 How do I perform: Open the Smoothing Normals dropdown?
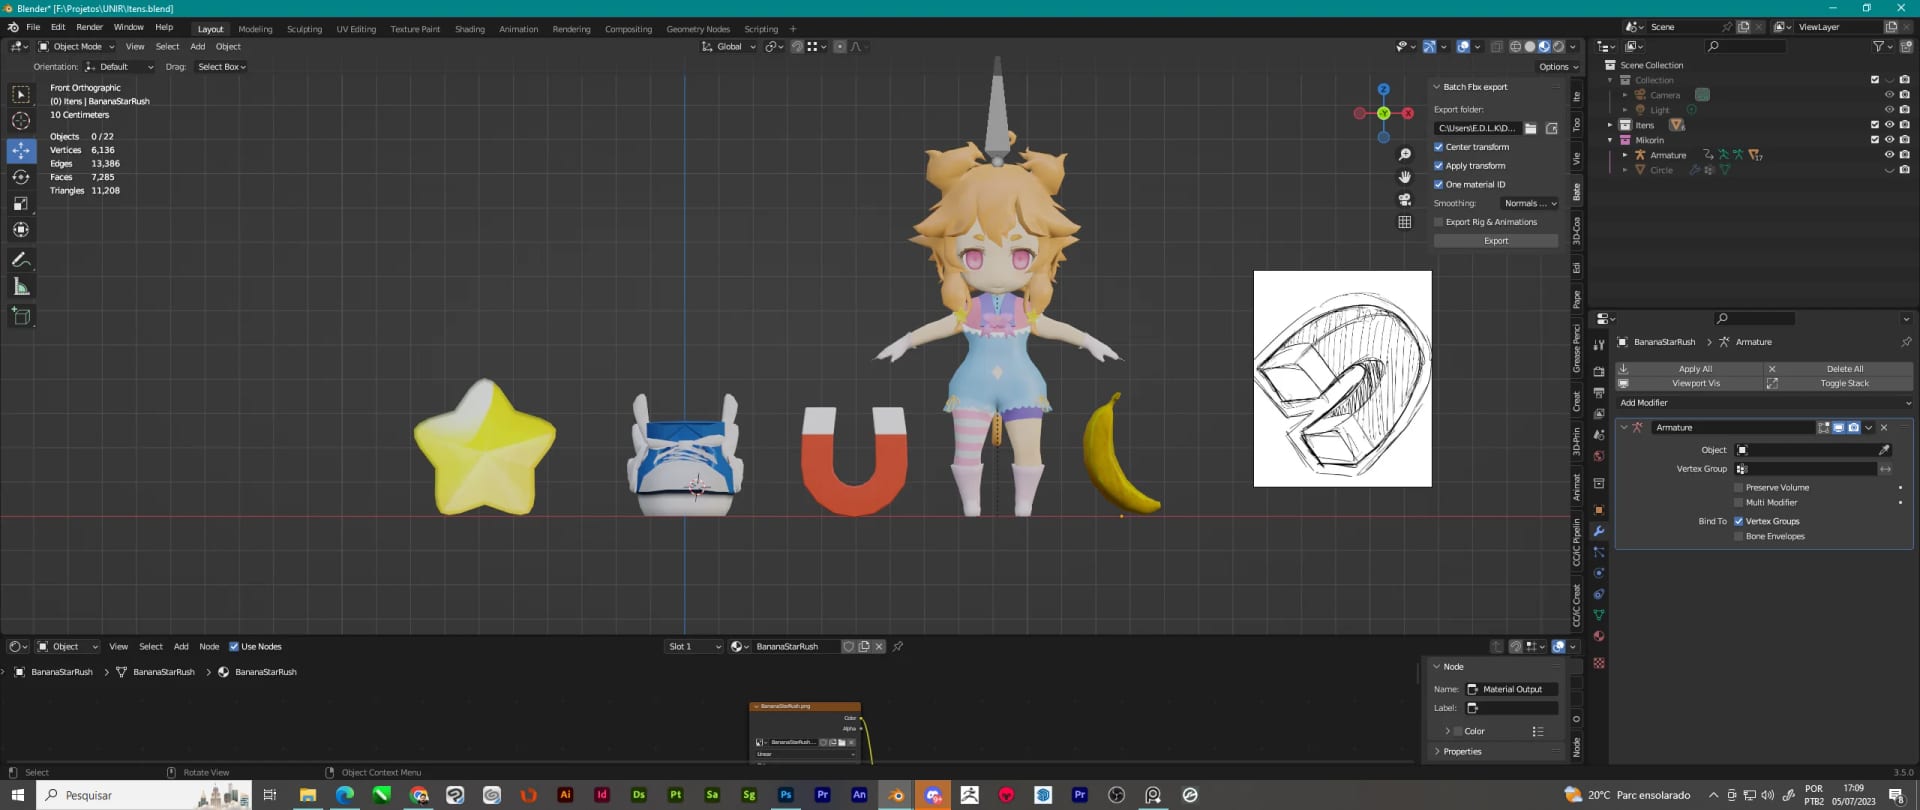(x=1529, y=204)
